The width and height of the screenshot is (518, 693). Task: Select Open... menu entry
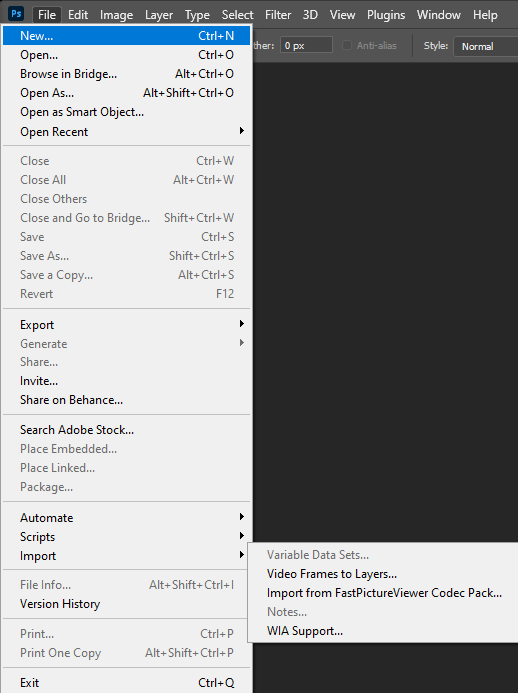[x=126, y=55]
